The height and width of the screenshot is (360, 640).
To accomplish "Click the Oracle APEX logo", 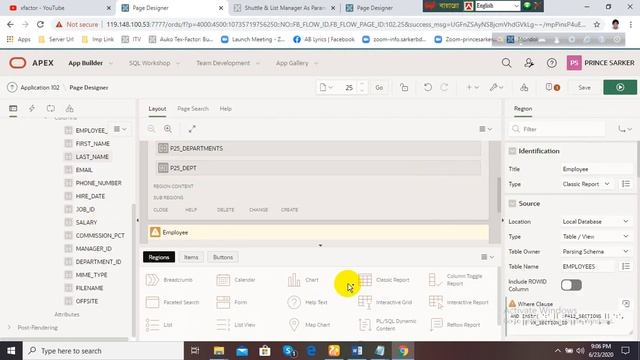I will coord(31,63).
